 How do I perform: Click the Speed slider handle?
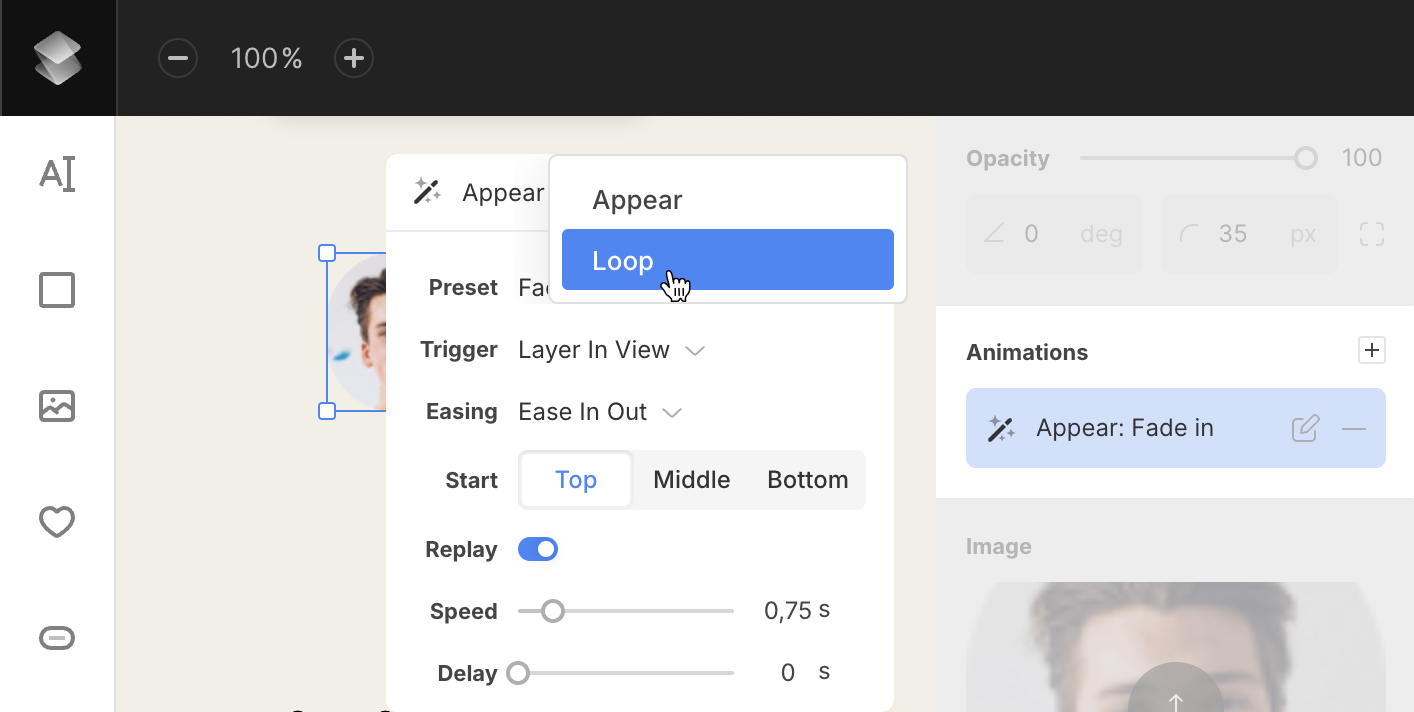tap(553, 611)
